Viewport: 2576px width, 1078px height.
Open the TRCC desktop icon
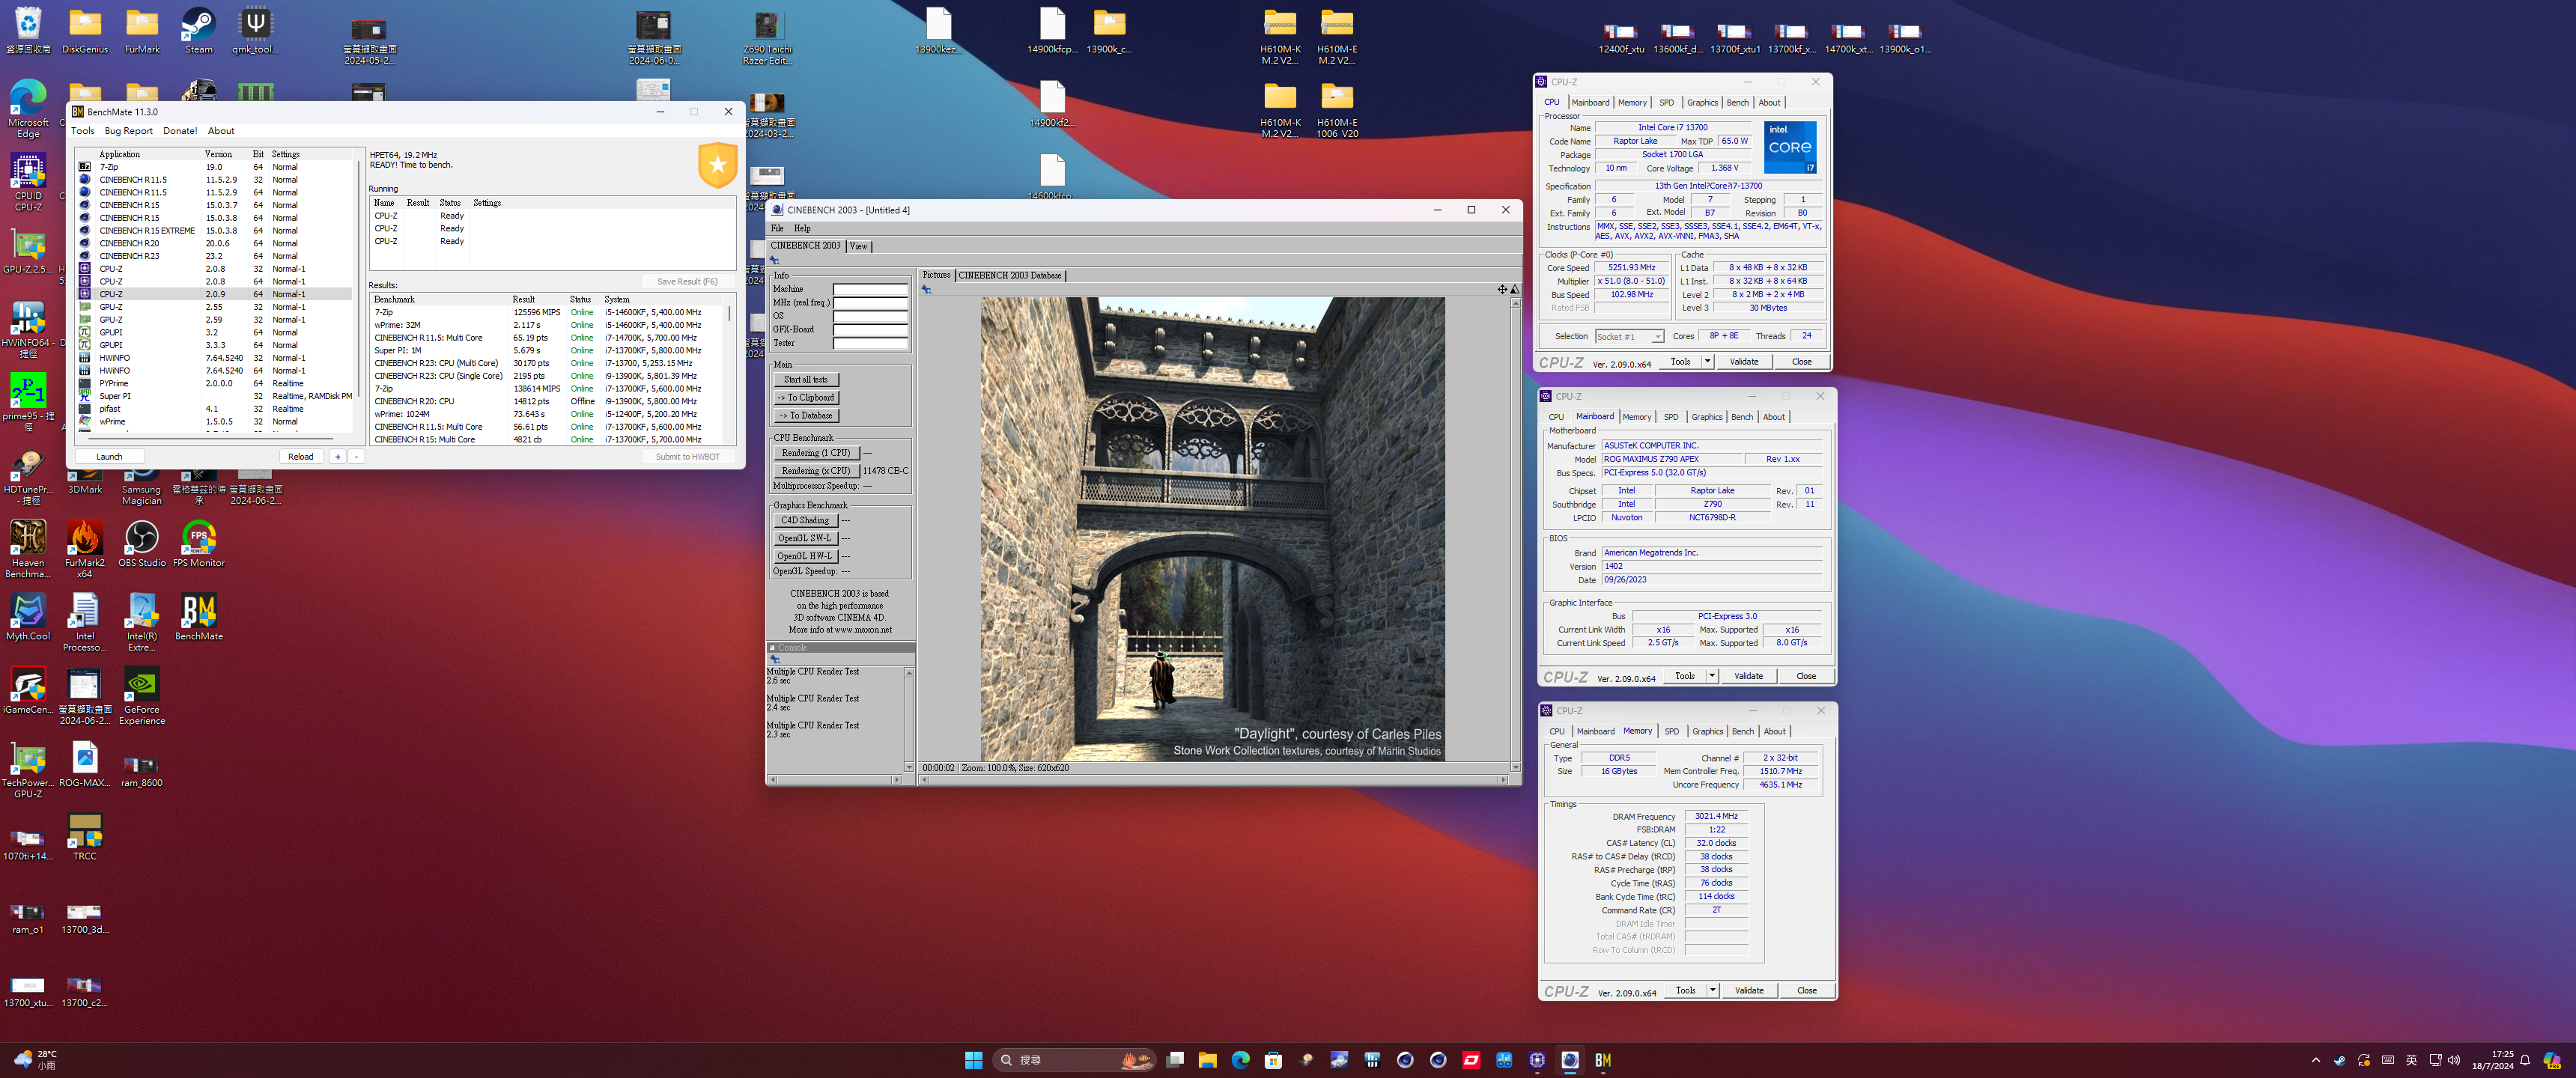85,838
